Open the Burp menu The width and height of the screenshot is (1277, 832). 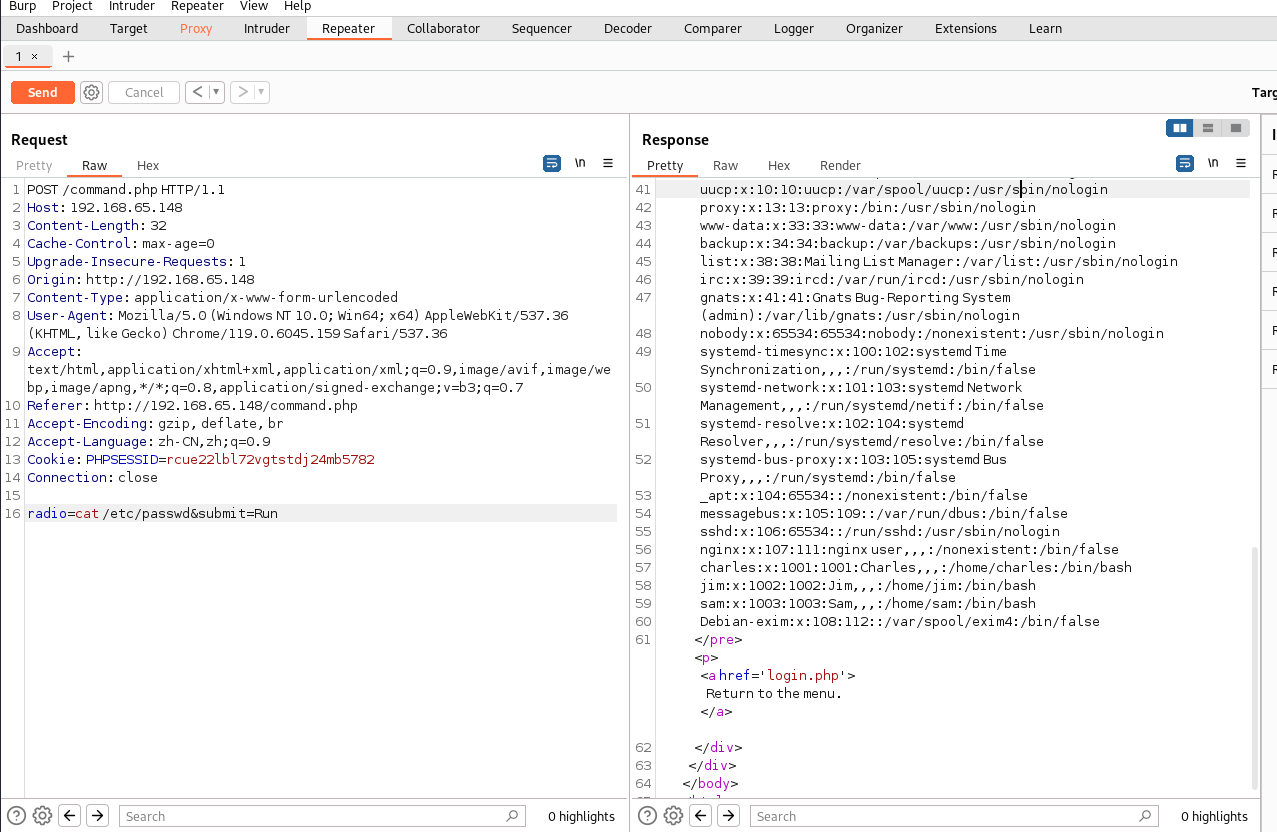click(22, 6)
